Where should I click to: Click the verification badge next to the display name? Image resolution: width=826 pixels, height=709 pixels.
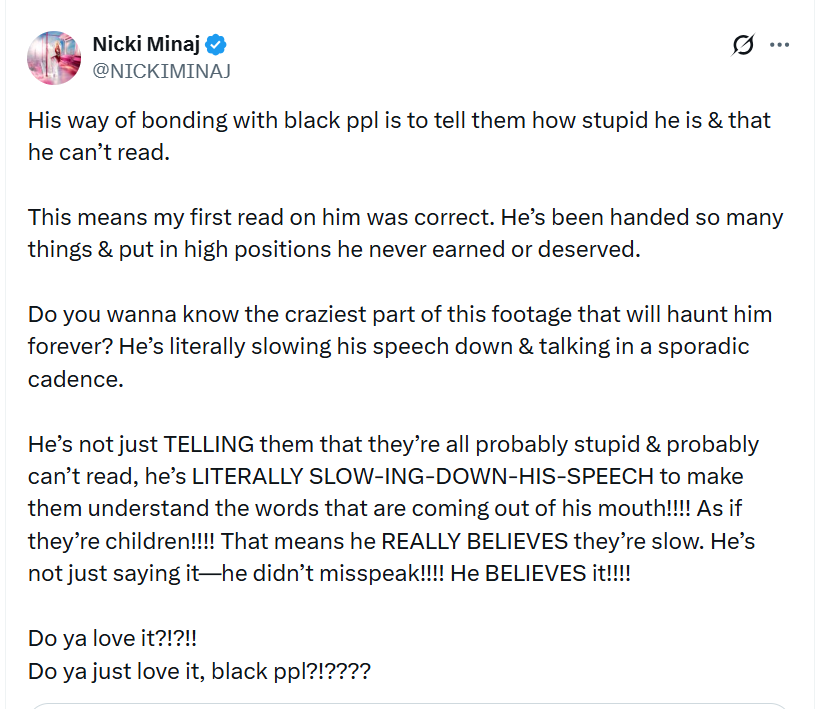click(x=217, y=44)
